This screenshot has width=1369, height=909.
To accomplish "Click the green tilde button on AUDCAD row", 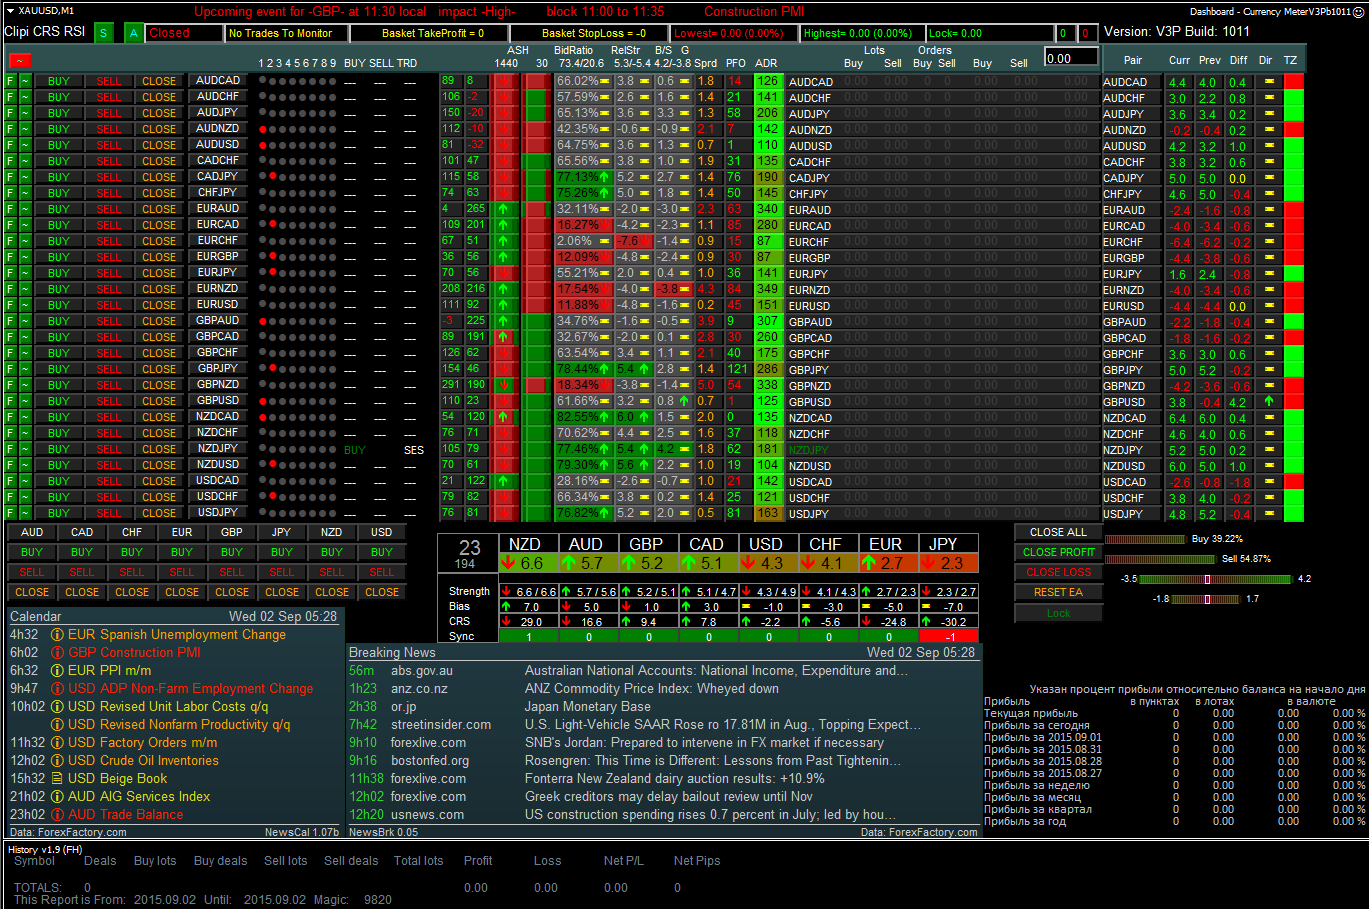I will pos(25,81).
